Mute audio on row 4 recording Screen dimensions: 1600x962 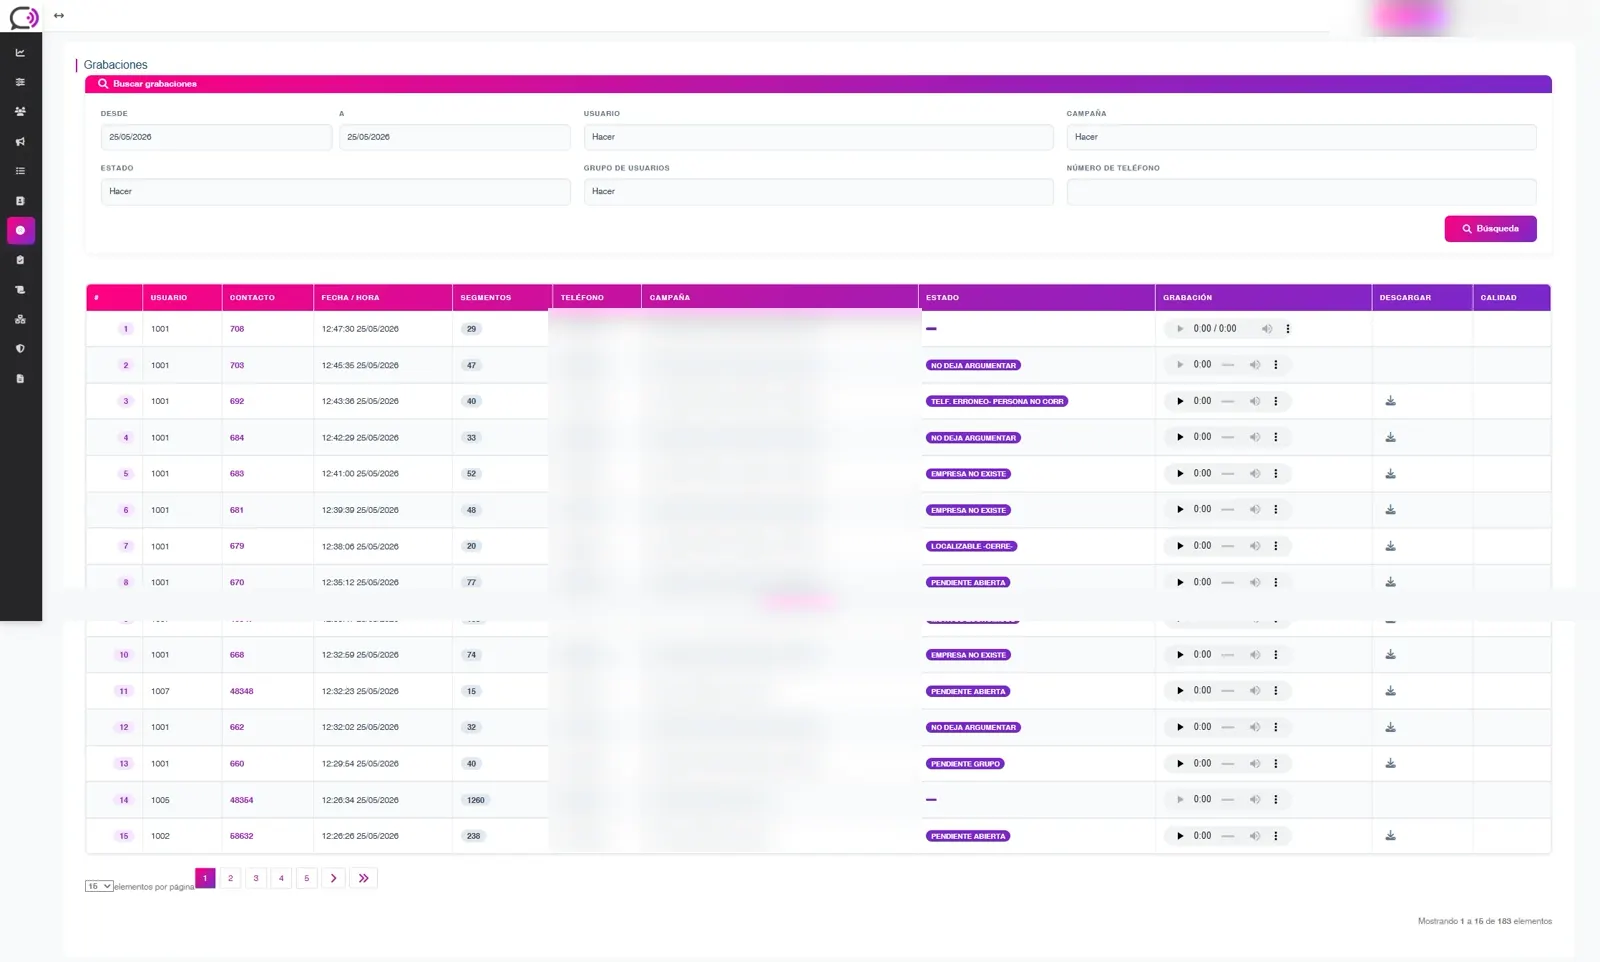click(x=1255, y=437)
